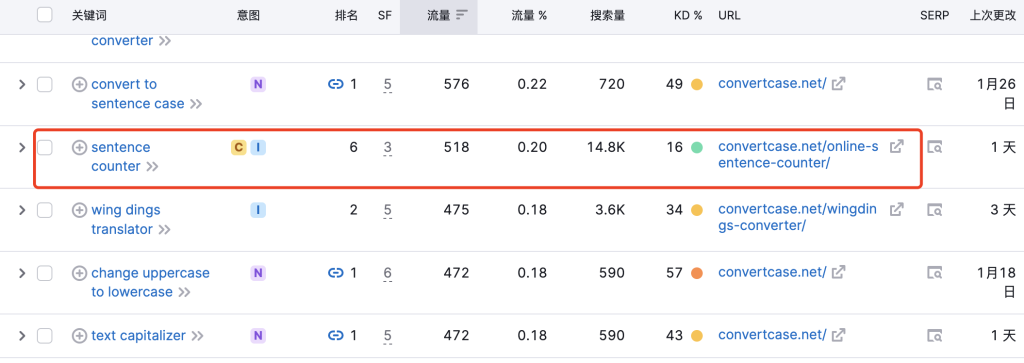This screenshot has height=363, width=1024.
Task: Open the sentence counter keyword link
Action: [x=121, y=157]
